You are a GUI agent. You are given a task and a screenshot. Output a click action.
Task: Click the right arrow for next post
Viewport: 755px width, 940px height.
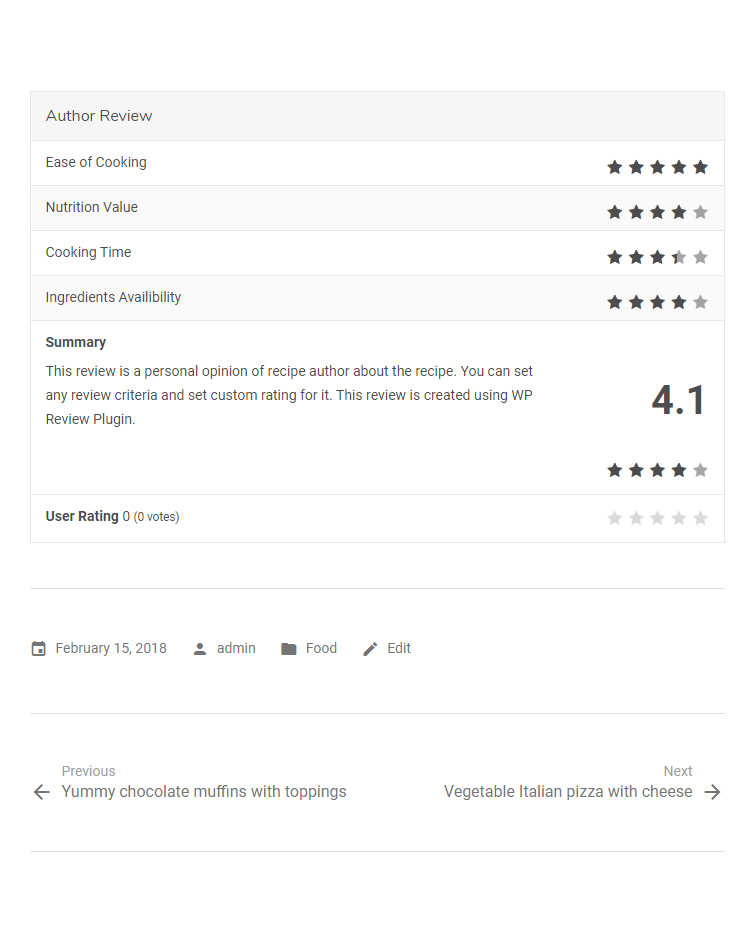[712, 793]
